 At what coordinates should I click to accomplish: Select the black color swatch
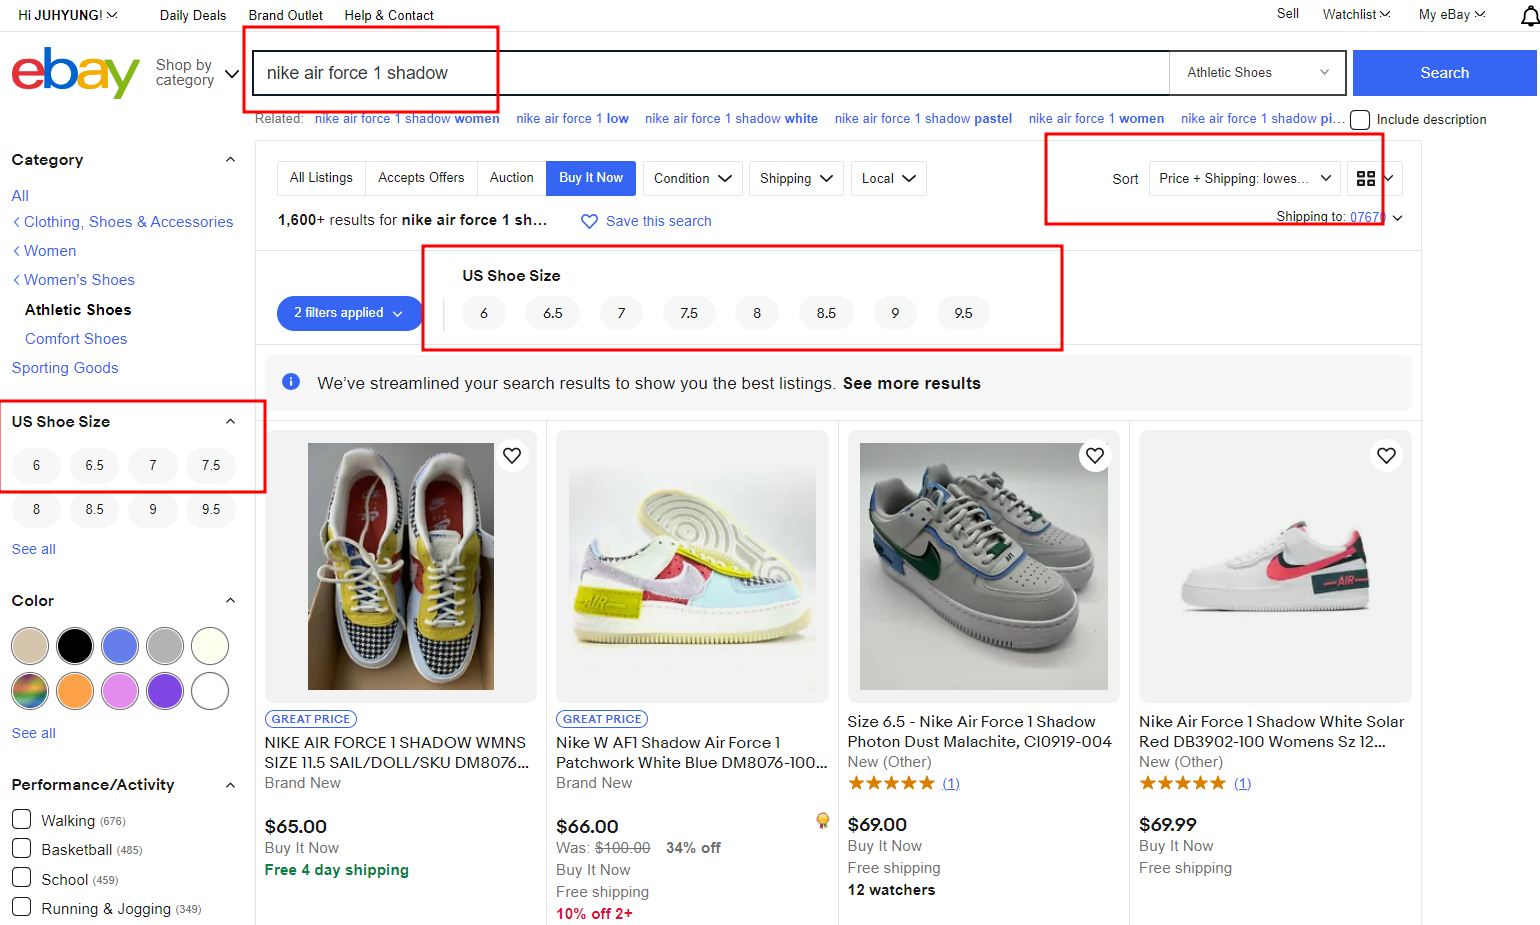tap(75, 646)
